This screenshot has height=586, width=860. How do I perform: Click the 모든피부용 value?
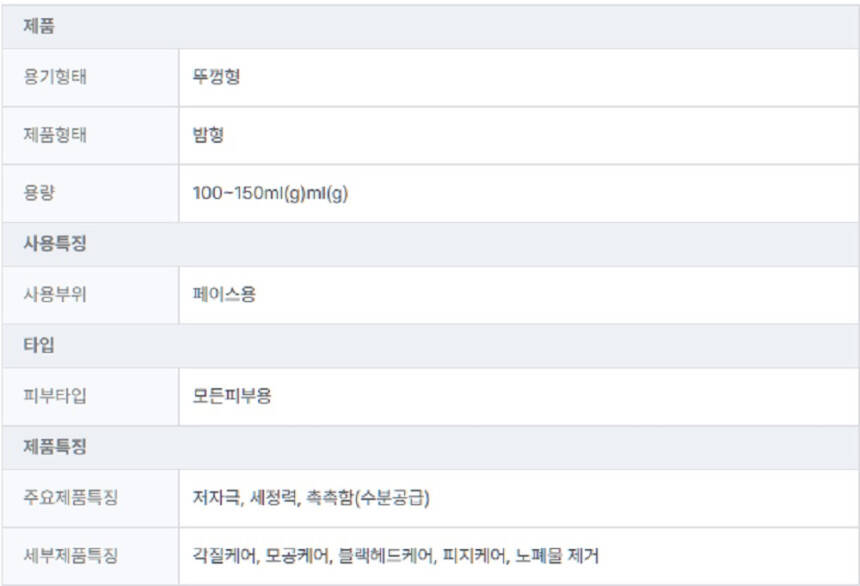(232, 396)
